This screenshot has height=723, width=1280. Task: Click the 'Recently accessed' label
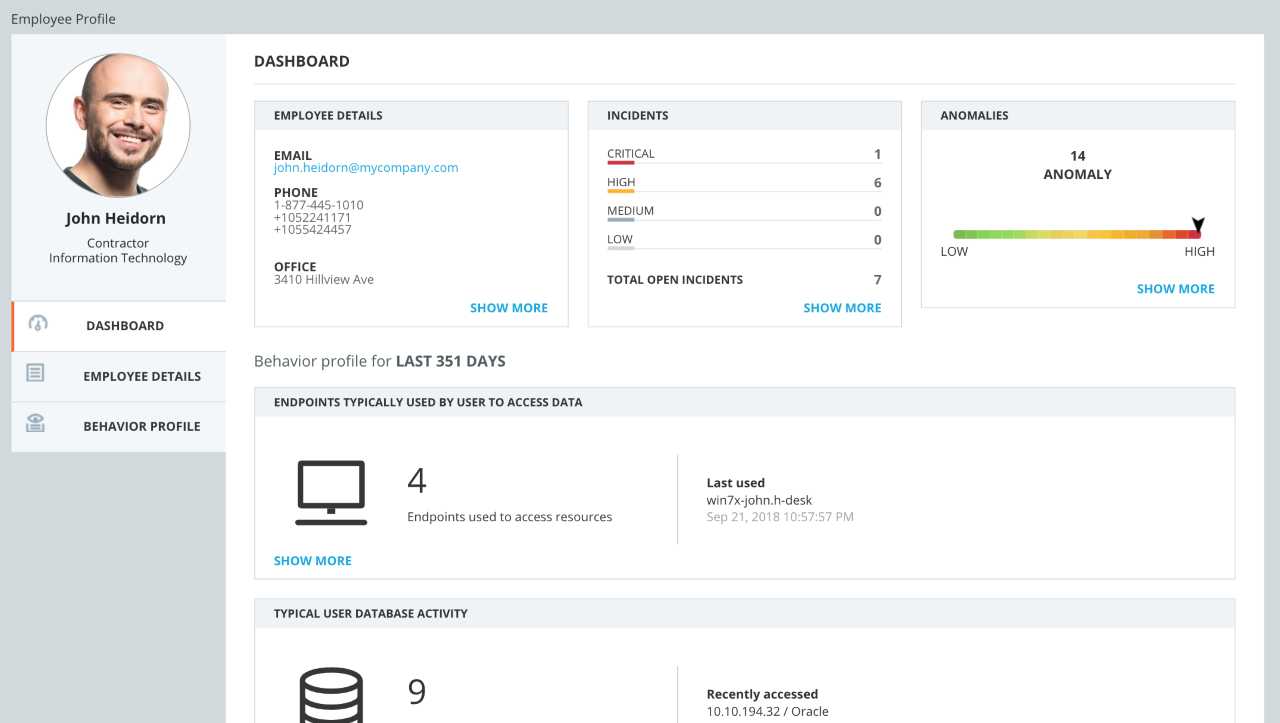coord(762,694)
